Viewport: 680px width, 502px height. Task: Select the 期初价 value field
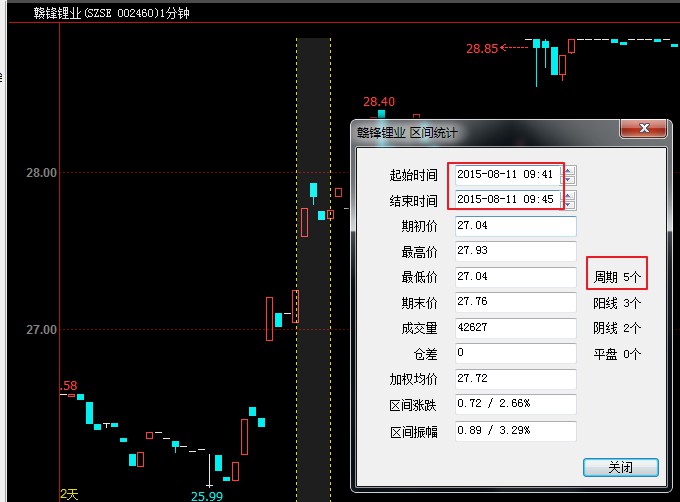[x=515, y=226]
